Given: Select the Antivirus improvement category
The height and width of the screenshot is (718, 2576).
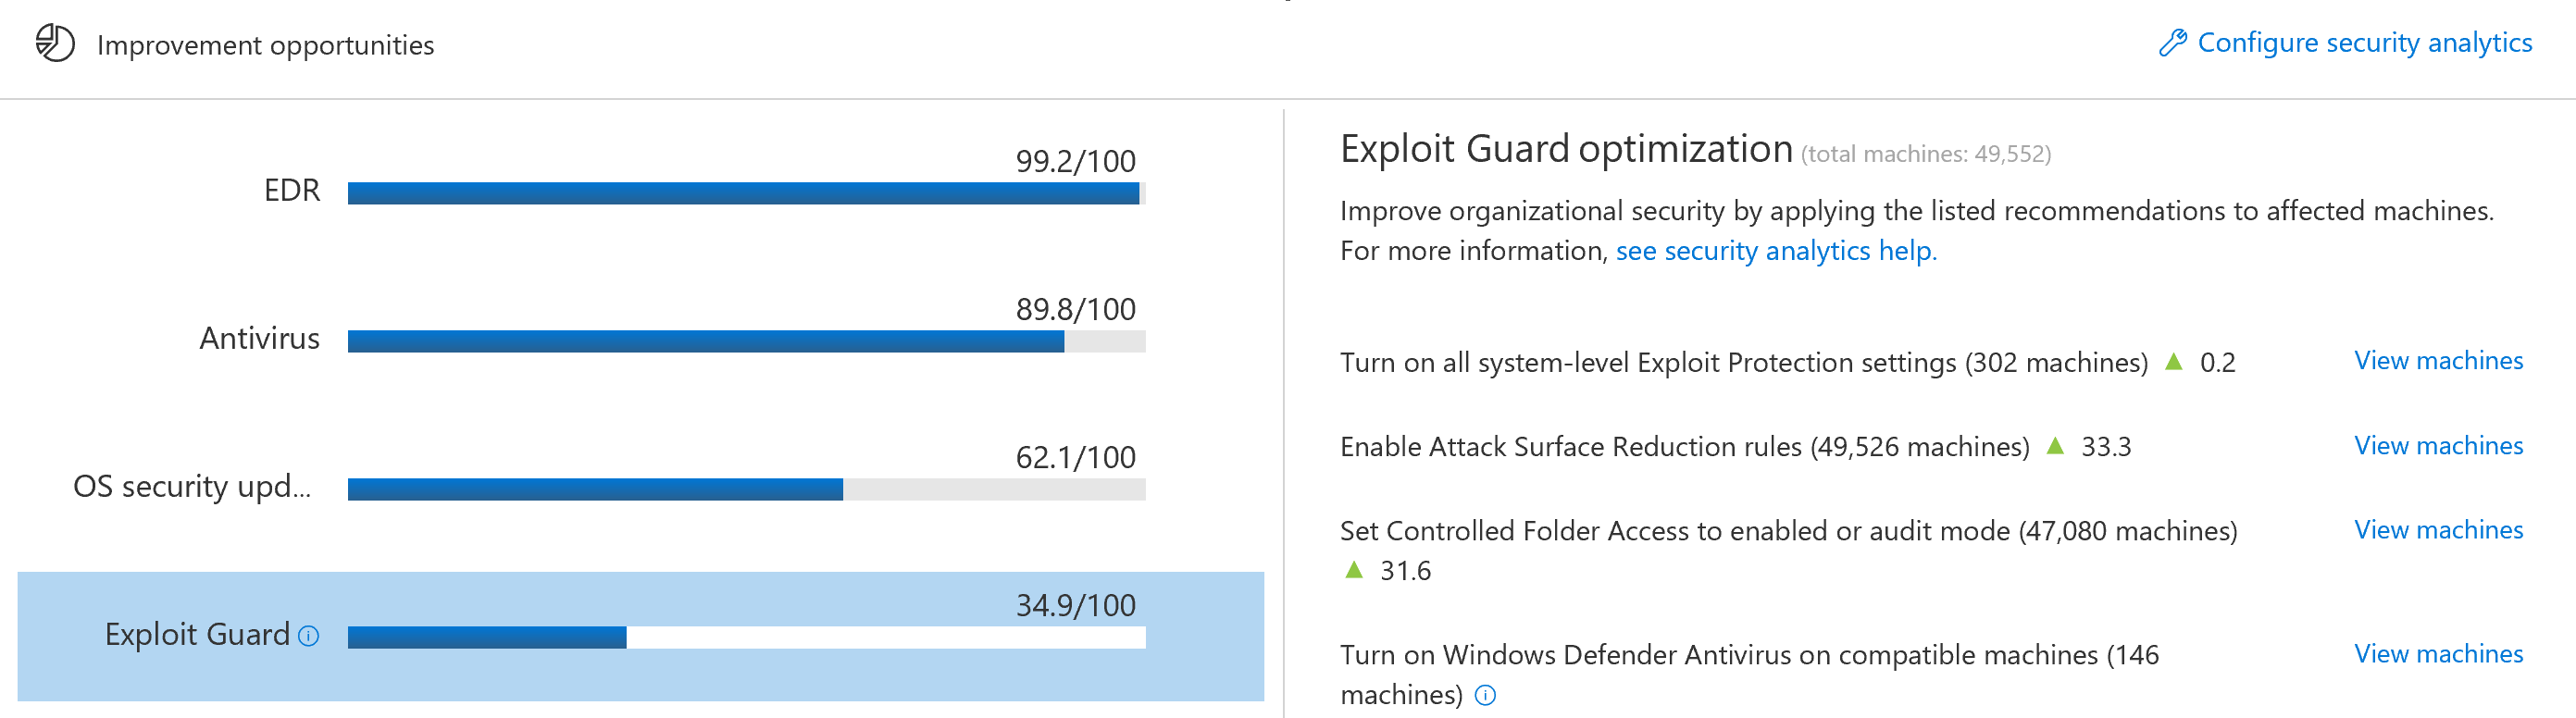Looking at the screenshot, I should (x=259, y=338).
